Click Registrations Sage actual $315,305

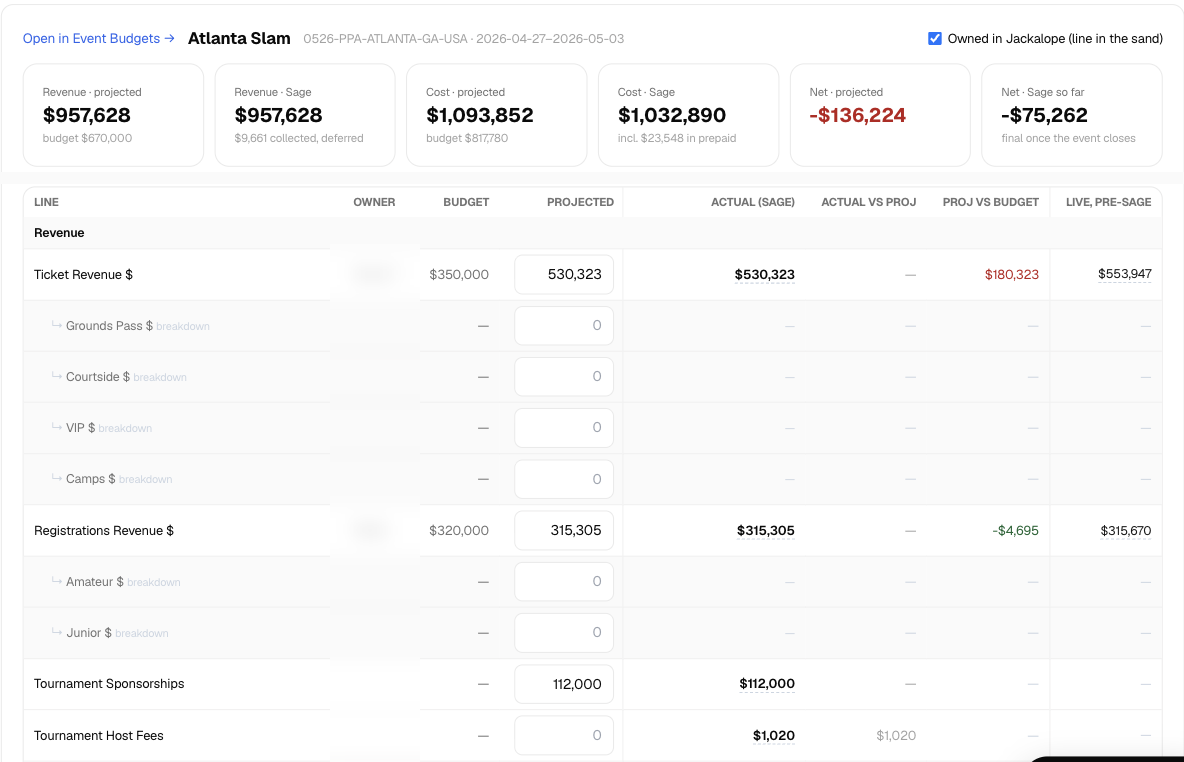click(x=766, y=530)
